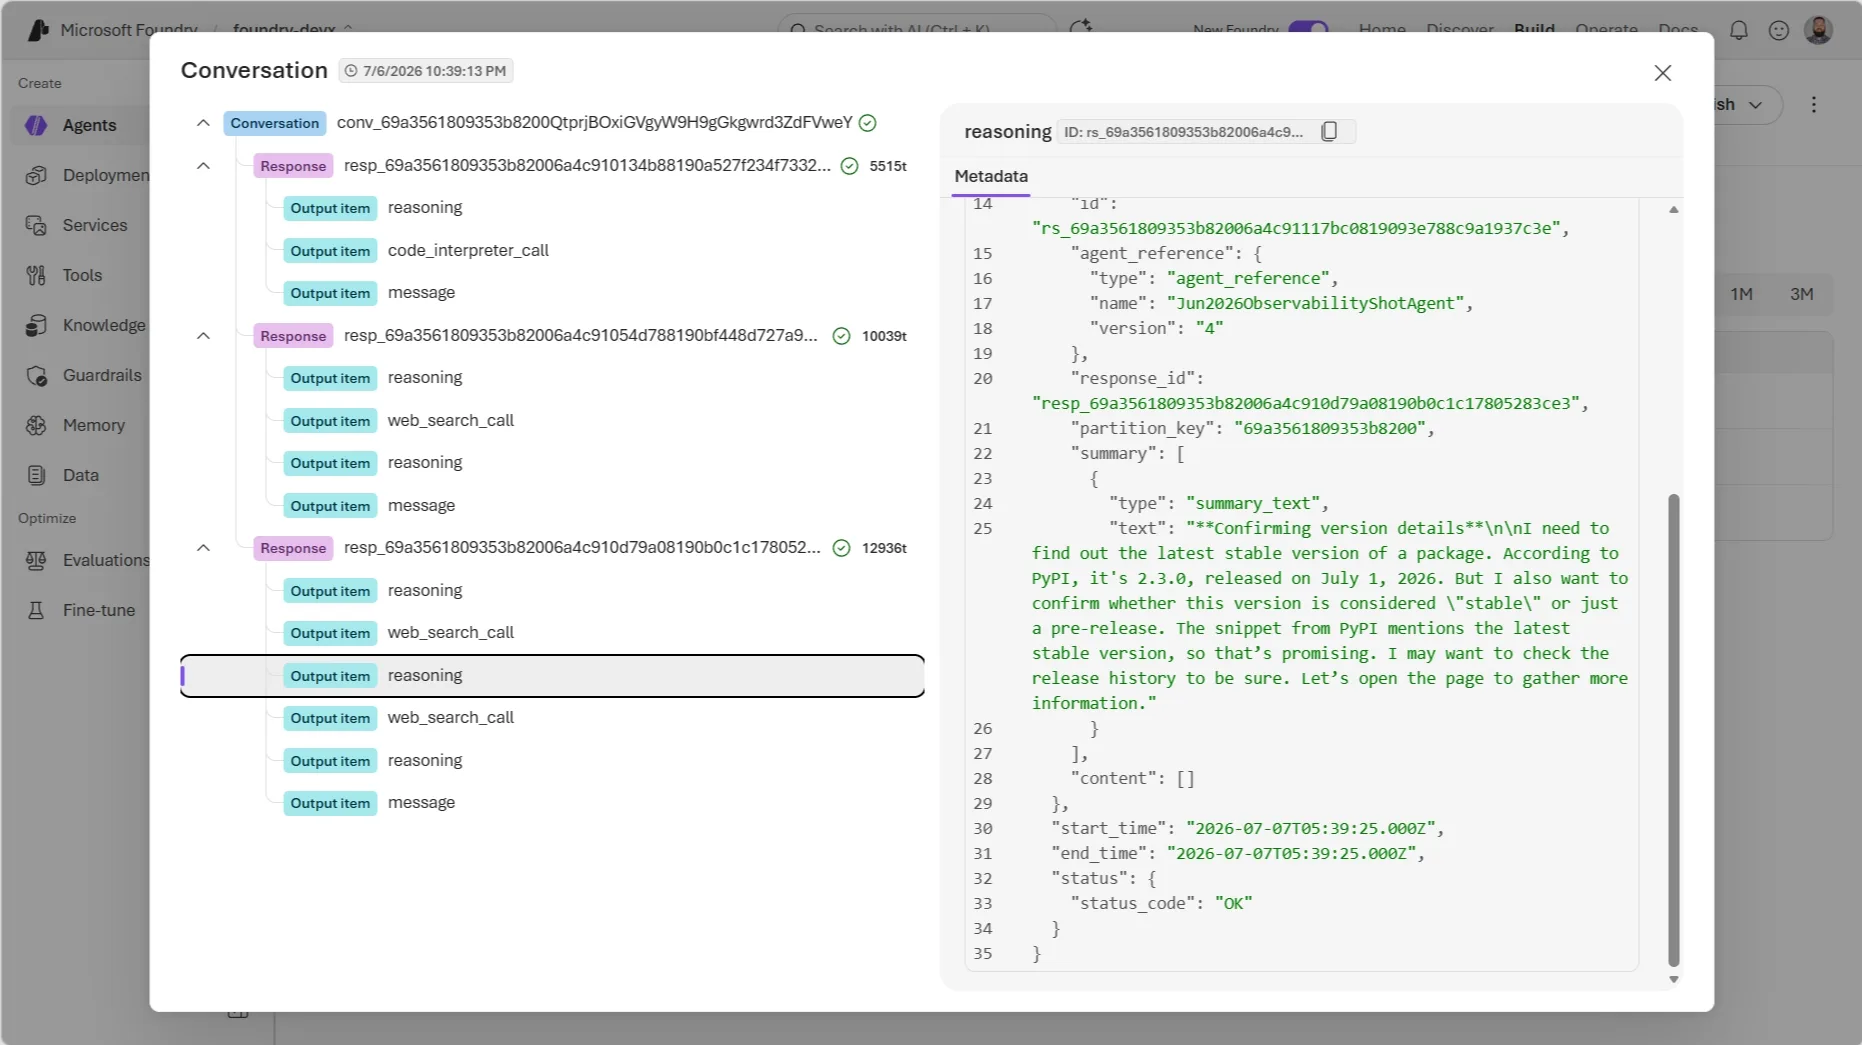Click the status check next to 10039t response
The height and width of the screenshot is (1045, 1862).
pos(841,336)
